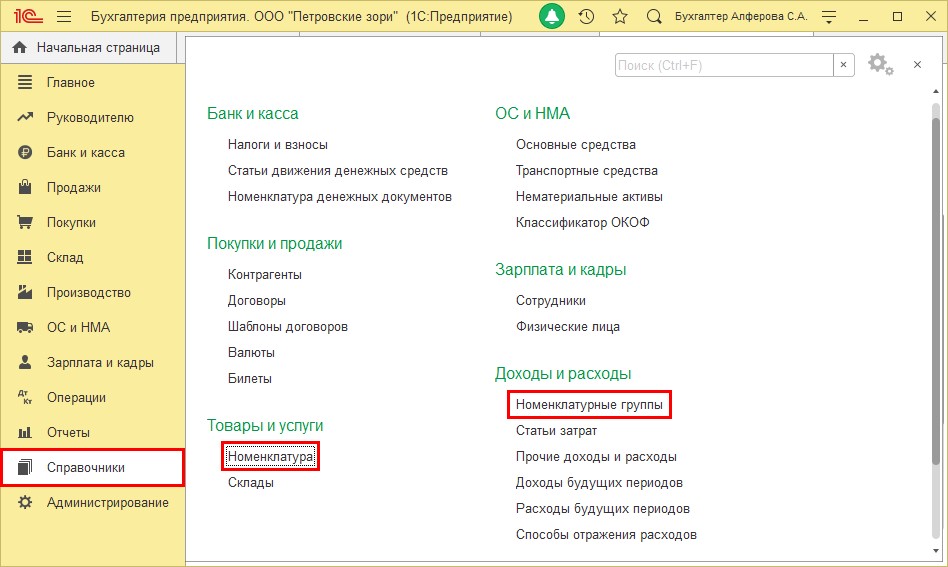The height and width of the screenshot is (567, 948).
Task: Clear the search field with x button
Action: tap(843, 65)
